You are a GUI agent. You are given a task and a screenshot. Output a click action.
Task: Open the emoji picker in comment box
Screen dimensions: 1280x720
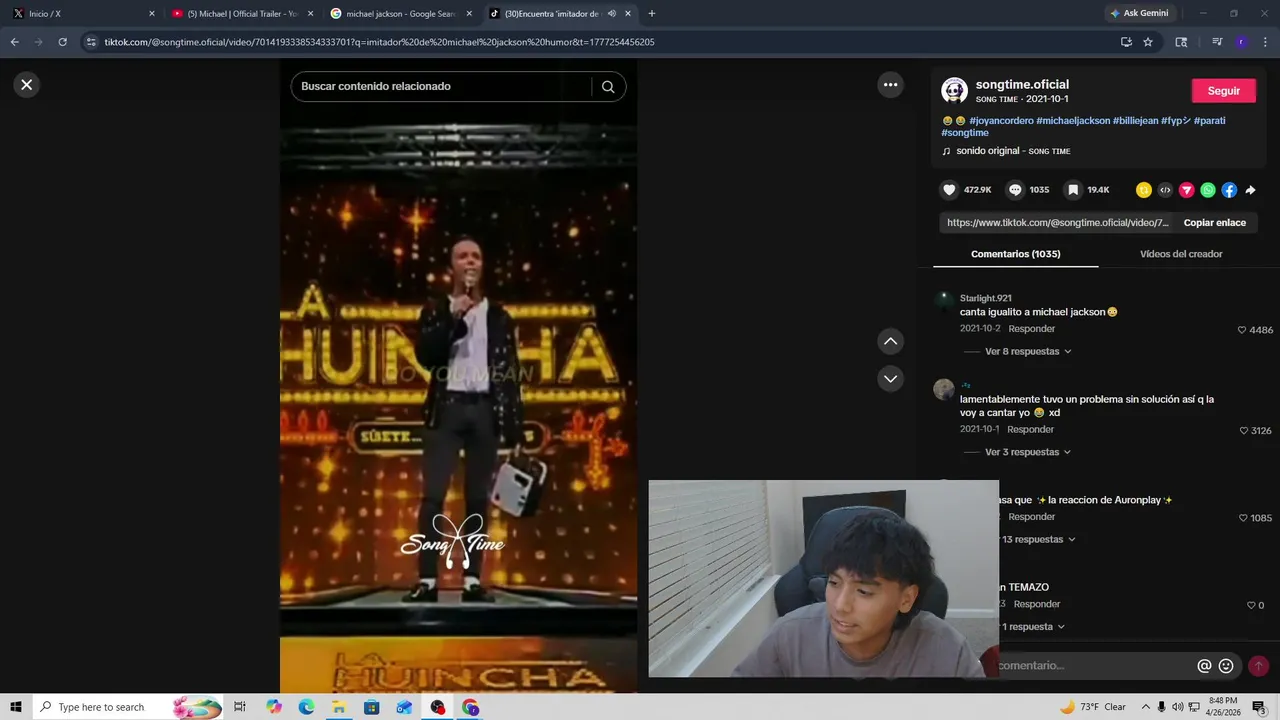coord(1226,666)
